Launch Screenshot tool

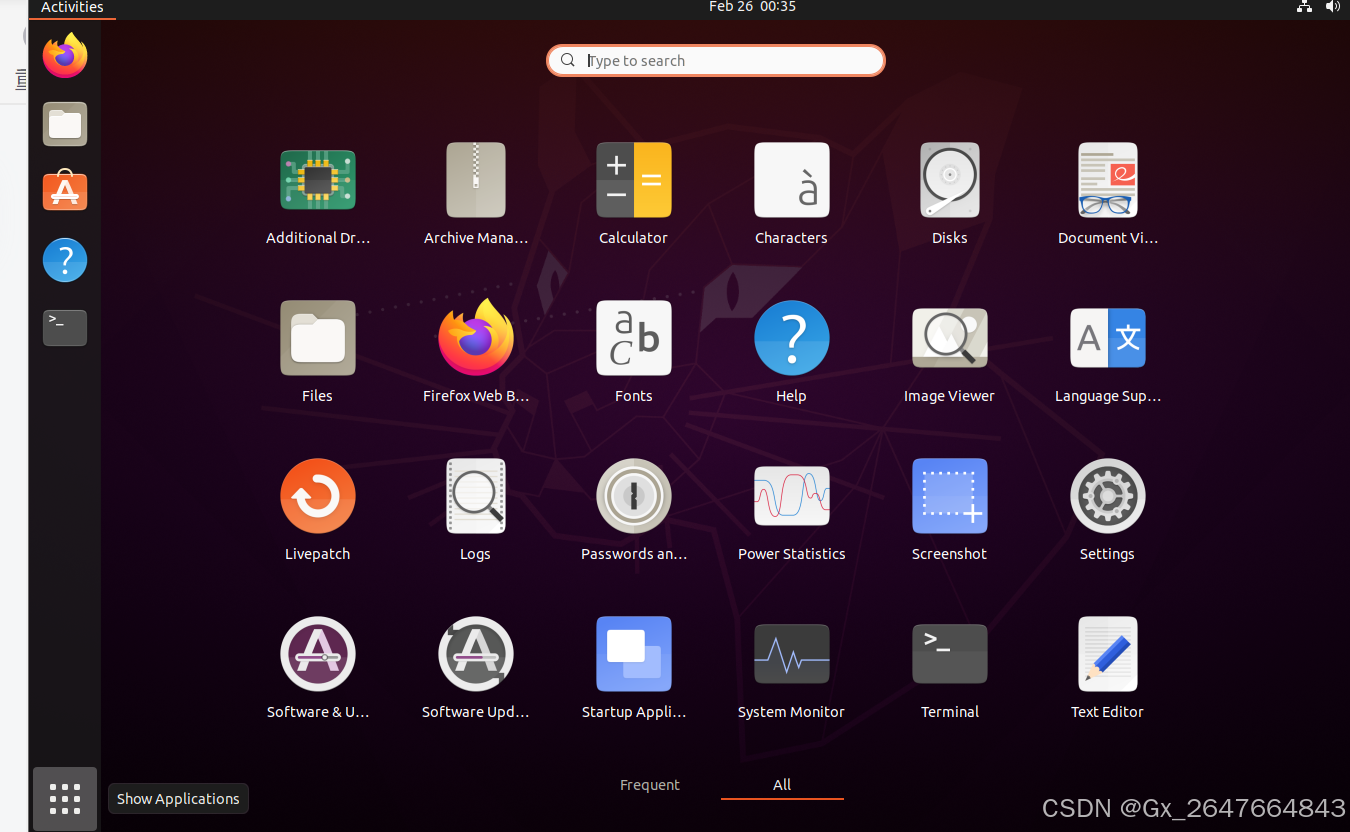coord(949,496)
